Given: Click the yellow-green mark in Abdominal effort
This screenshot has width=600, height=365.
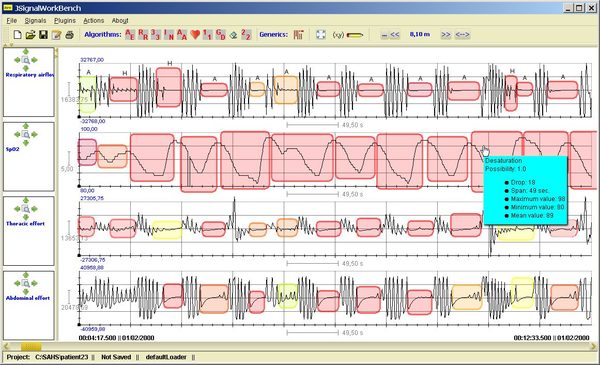Looking at the screenshot, I should (x=287, y=296).
